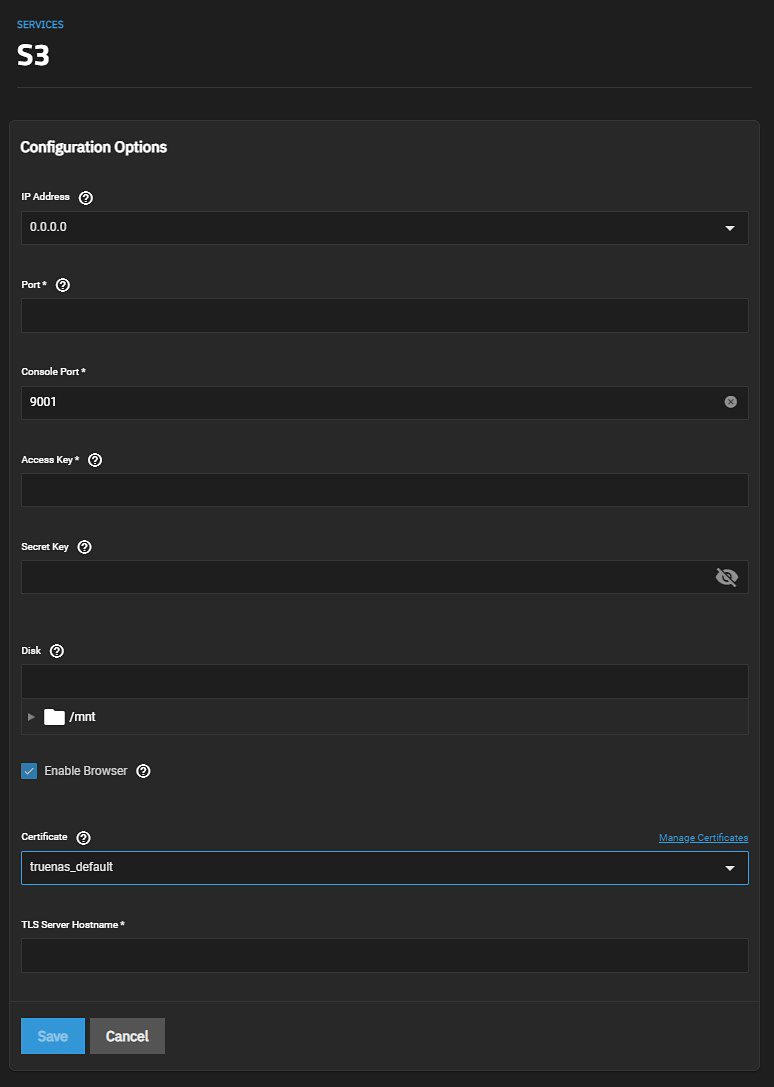Open the Certificate dropdown truenas_default
Image resolution: width=774 pixels, height=1087 pixels.
385,868
